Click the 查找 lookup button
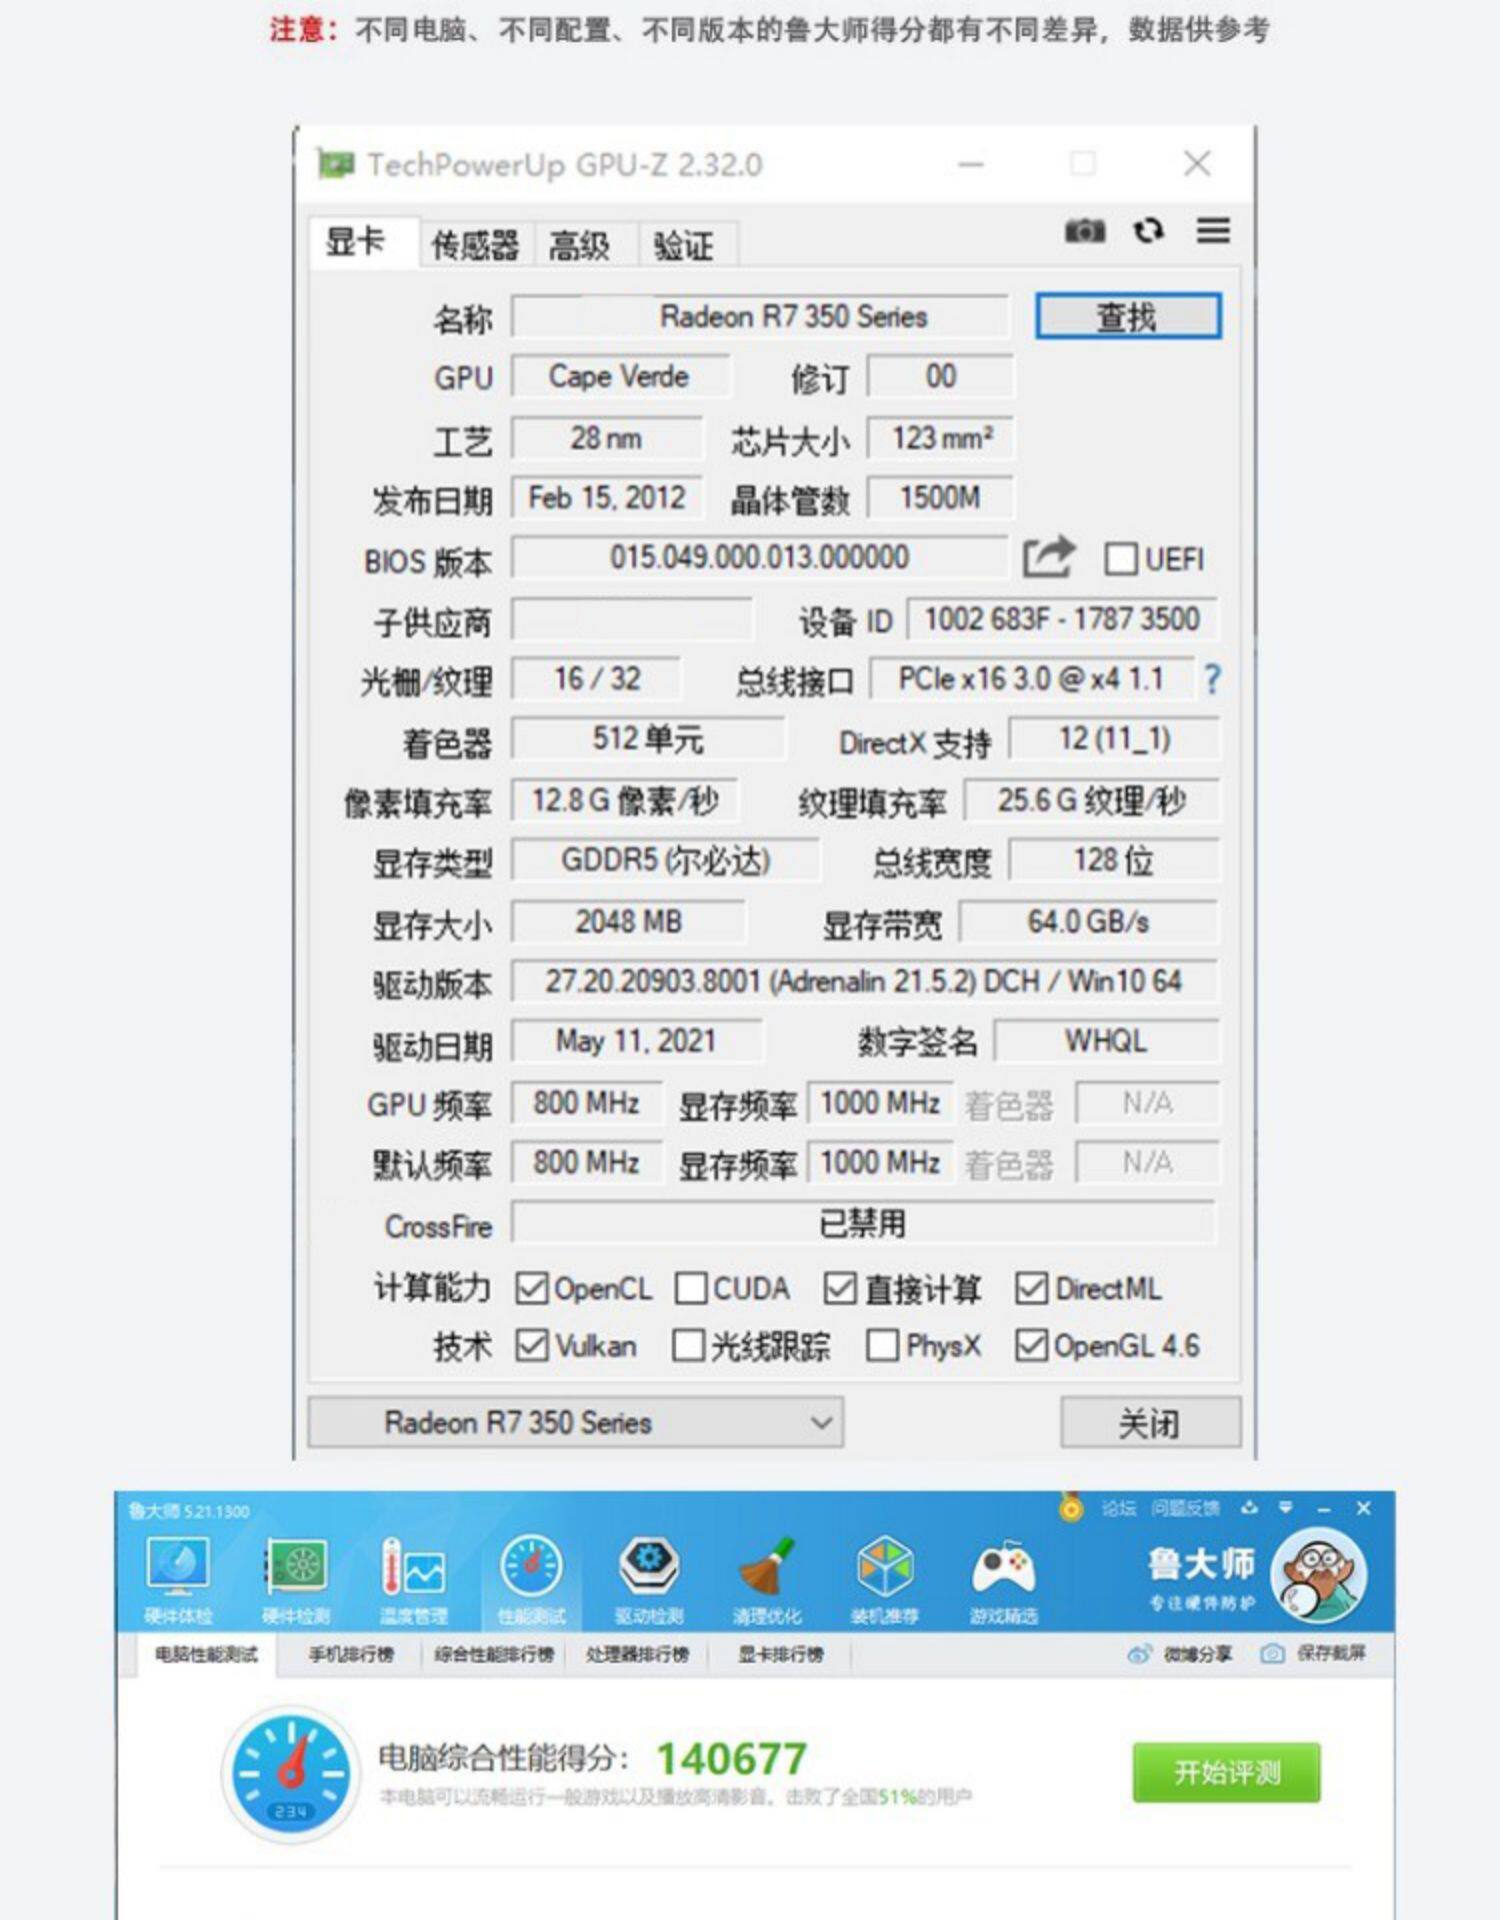 (x=1128, y=317)
